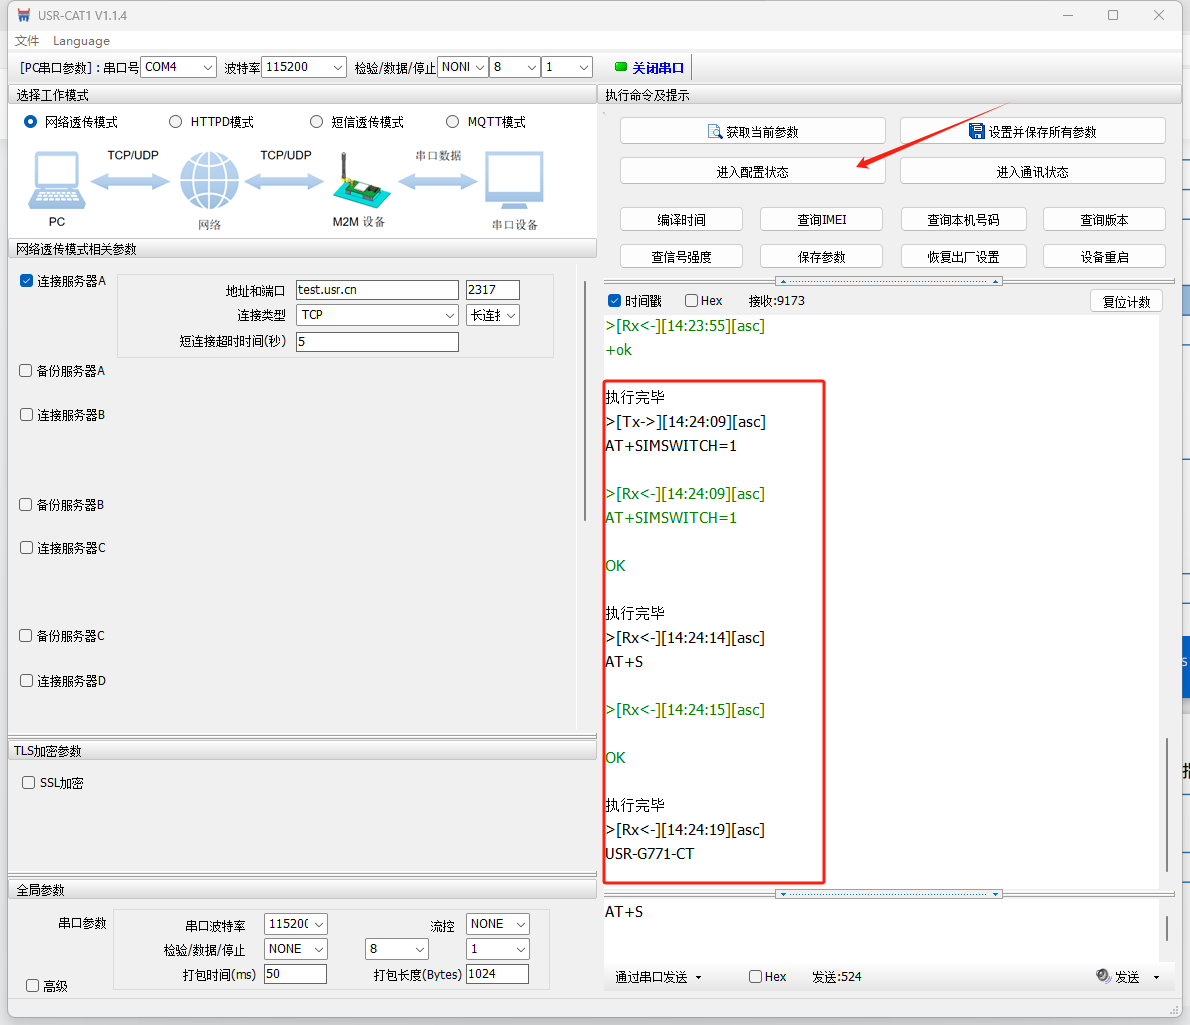Click the network globe icon

point(209,181)
